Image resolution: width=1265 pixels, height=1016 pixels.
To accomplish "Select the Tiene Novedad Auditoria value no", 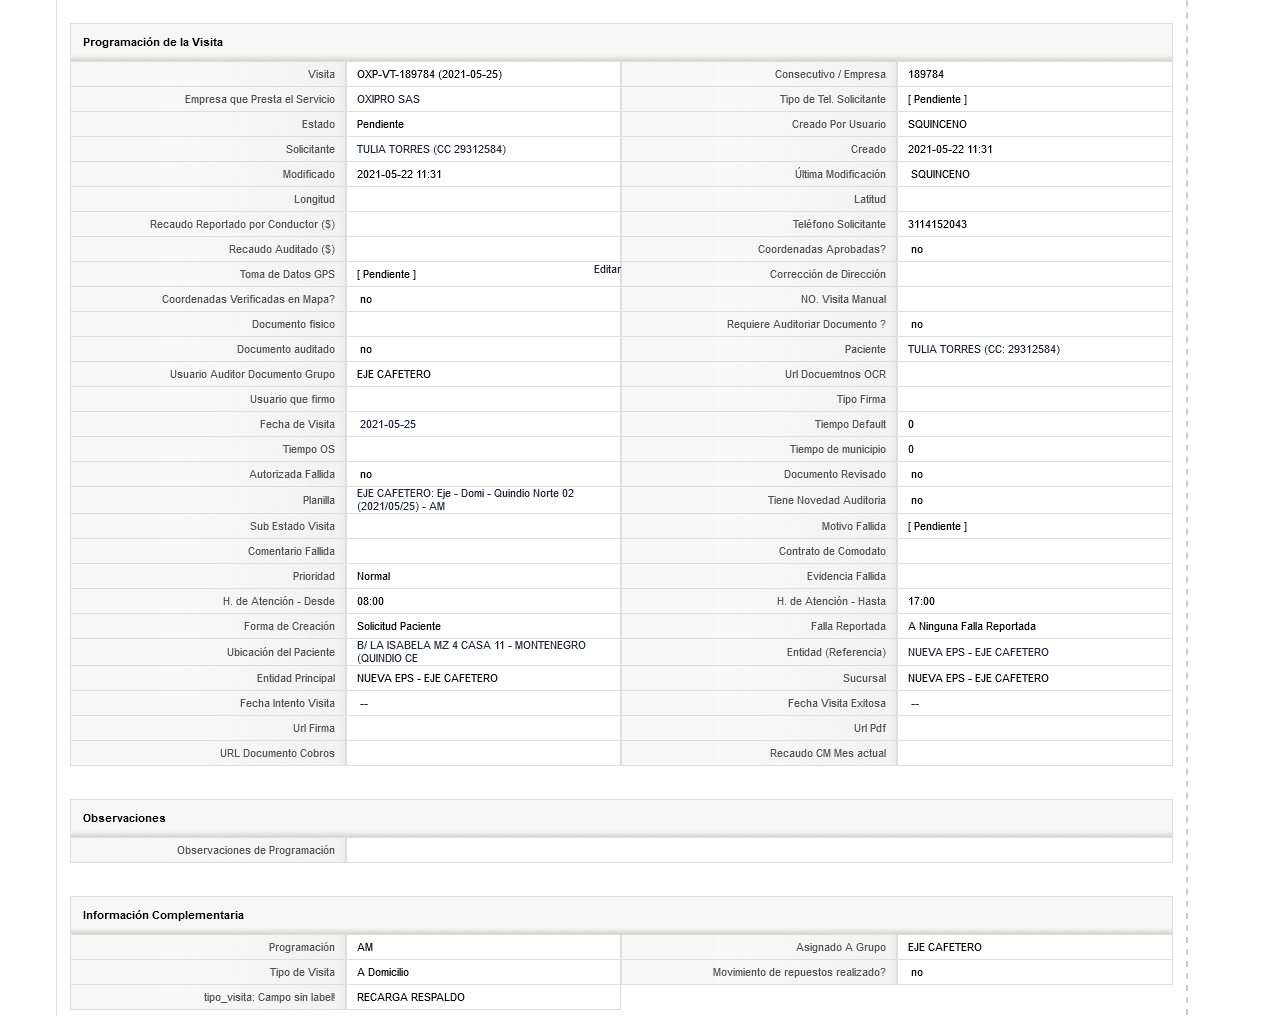I will (917, 500).
